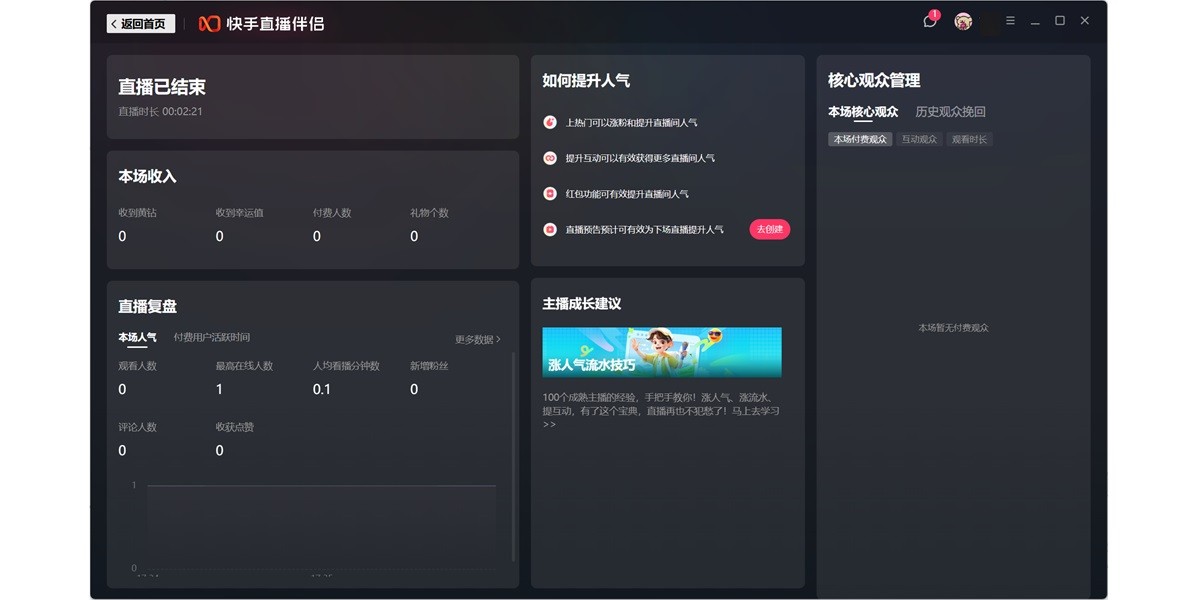Select the 互动观众 filter
1200x600 pixels.
(919, 140)
